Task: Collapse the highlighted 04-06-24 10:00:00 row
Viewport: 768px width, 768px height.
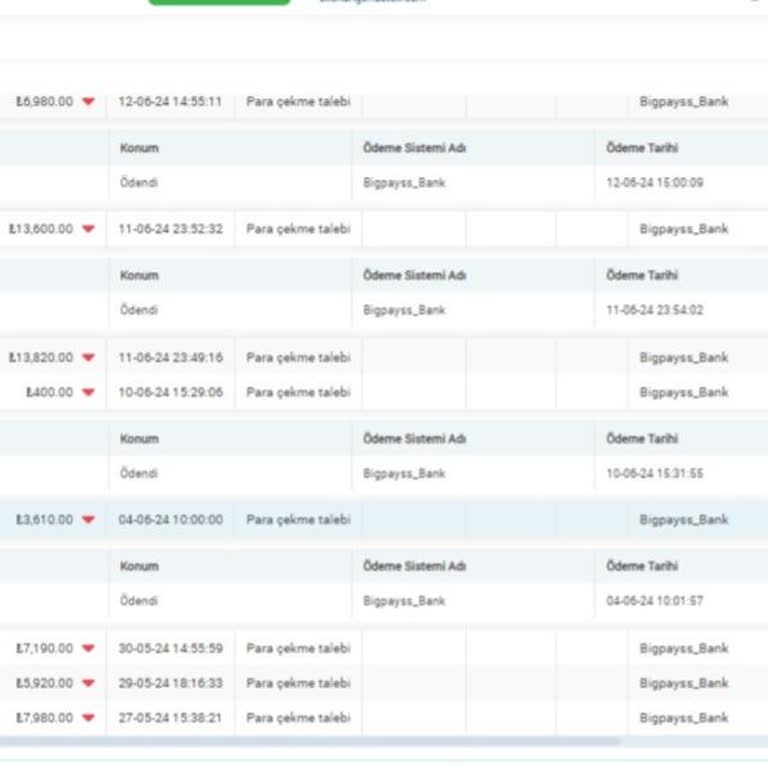Action: 170,520
